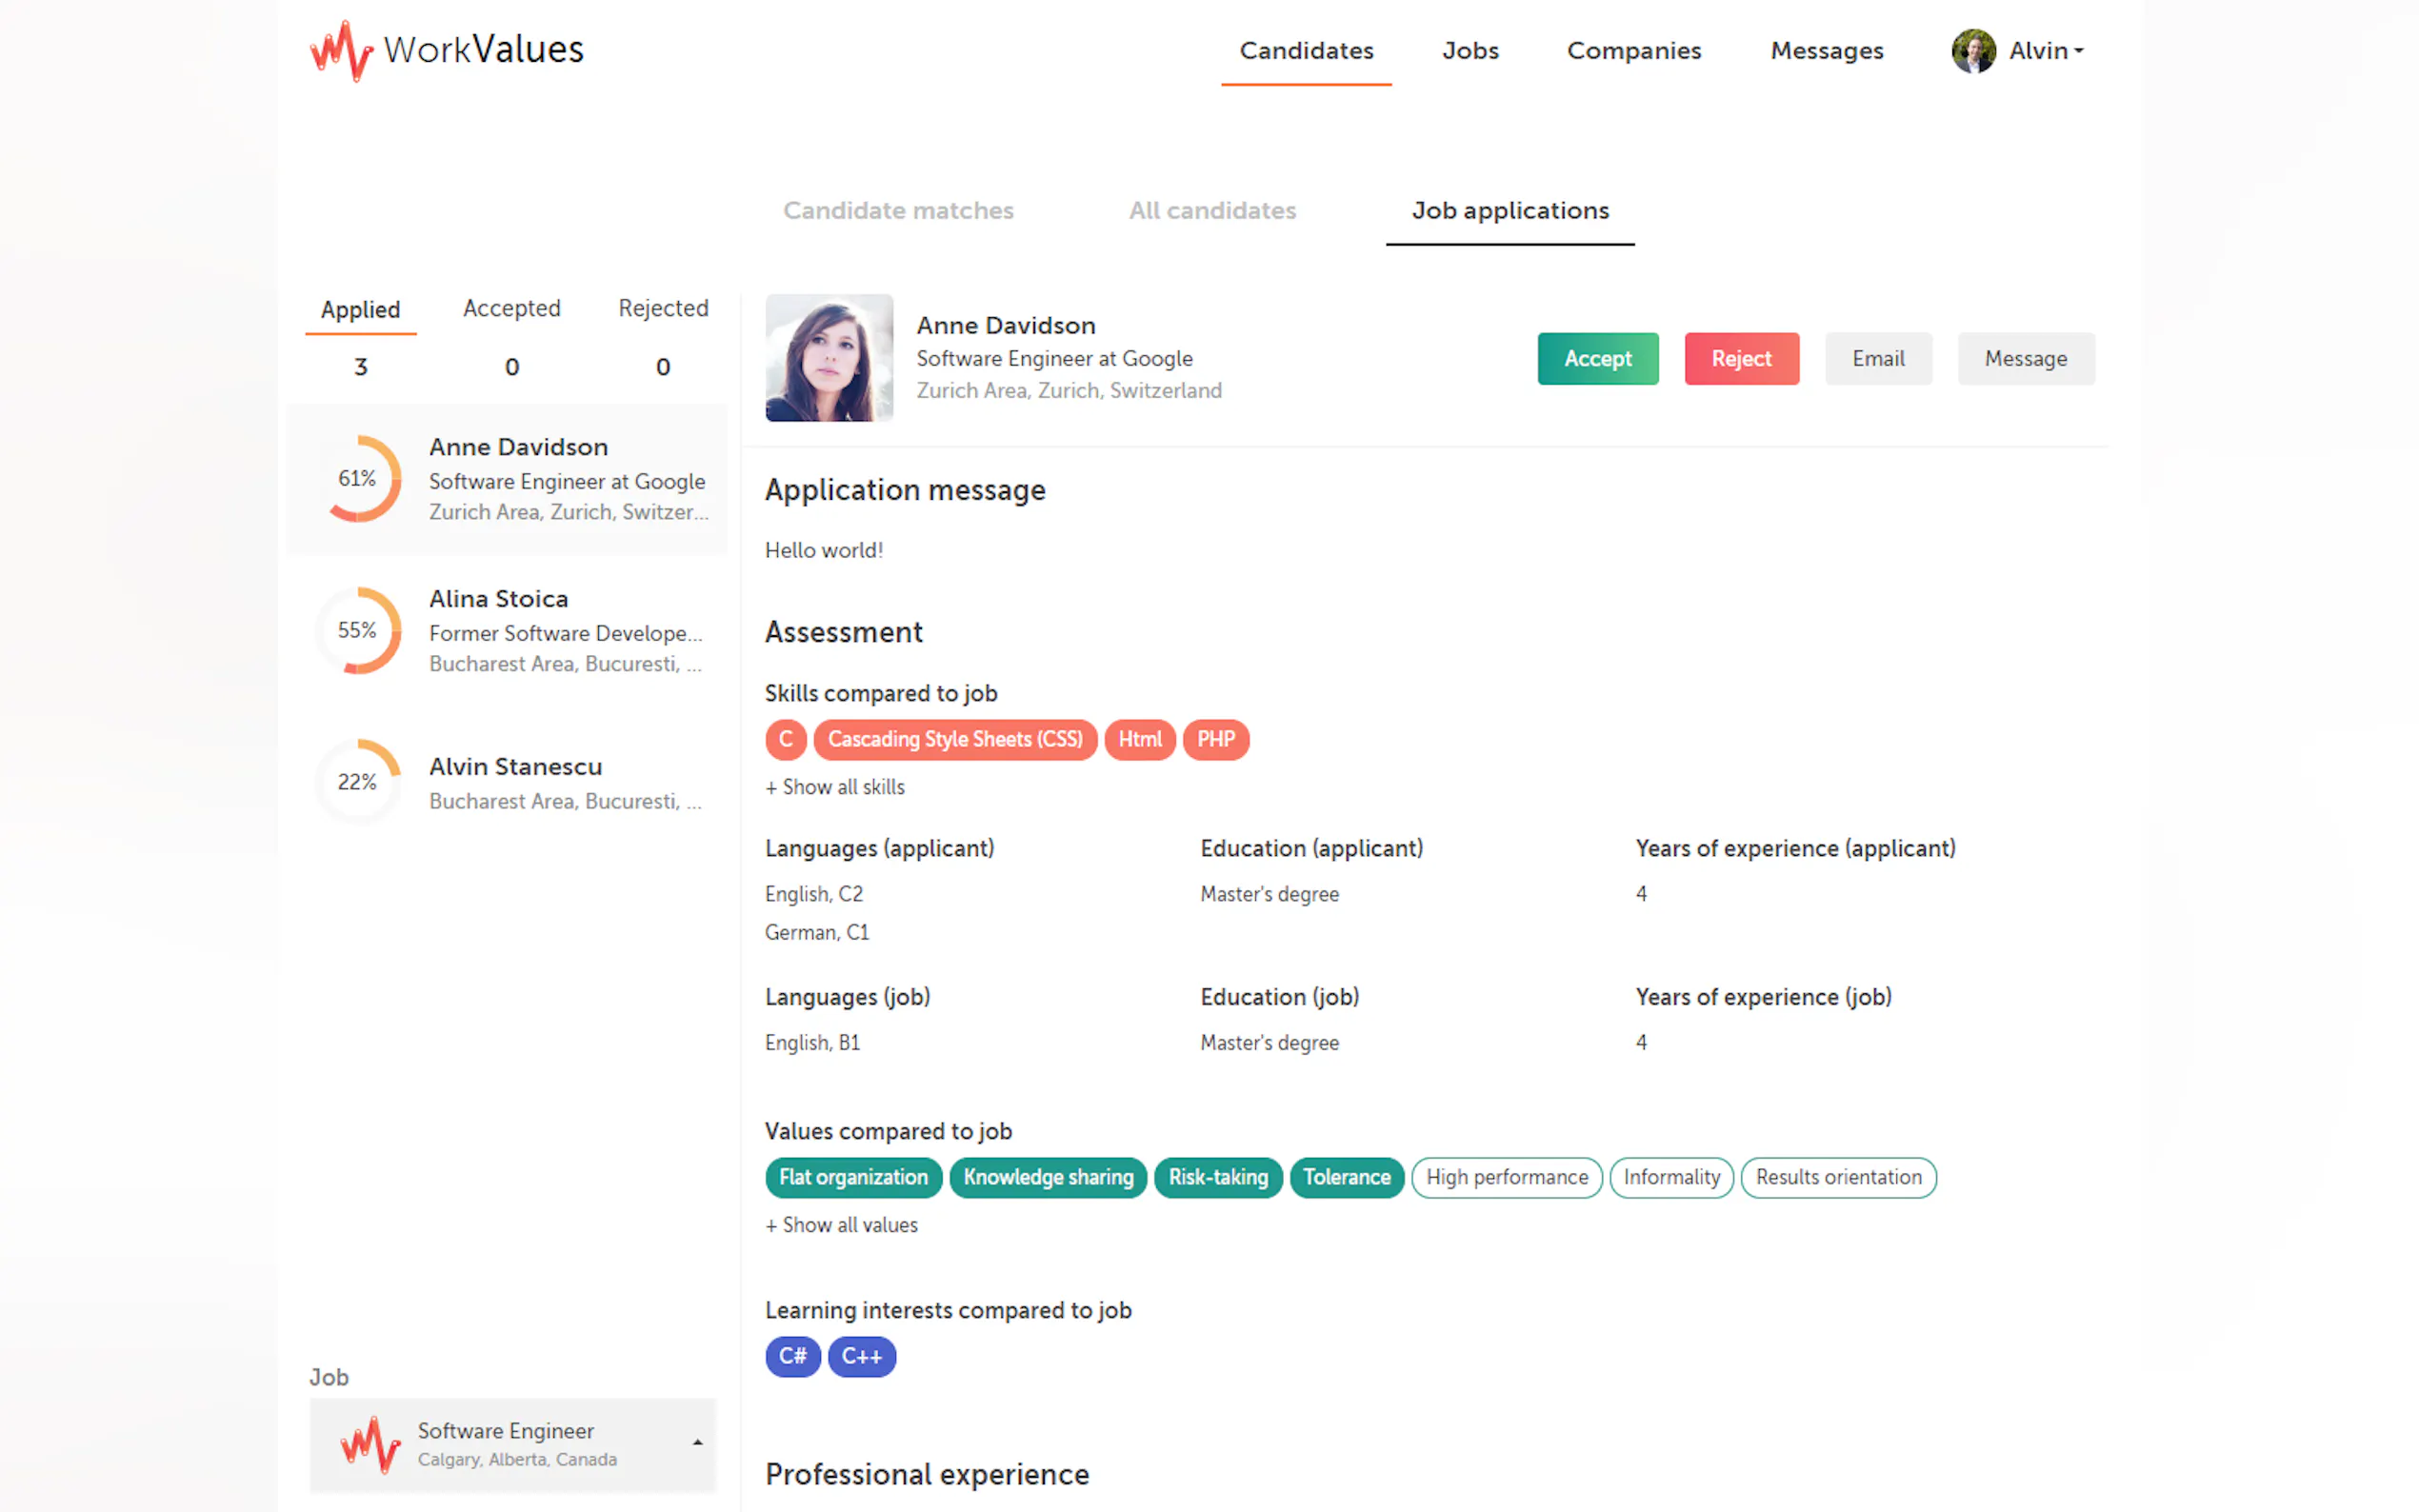Reject Anne Davidson's application
The image size is (2419, 1512).
[1741, 358]
